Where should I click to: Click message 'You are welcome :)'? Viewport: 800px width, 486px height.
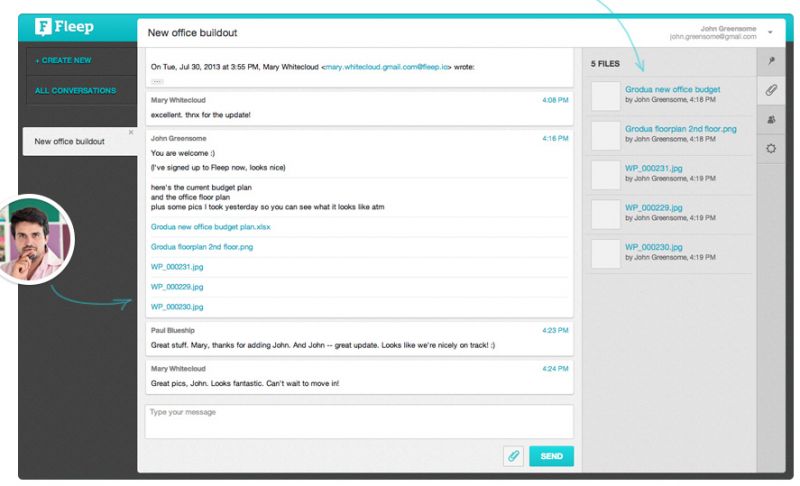tap(183, 153)
